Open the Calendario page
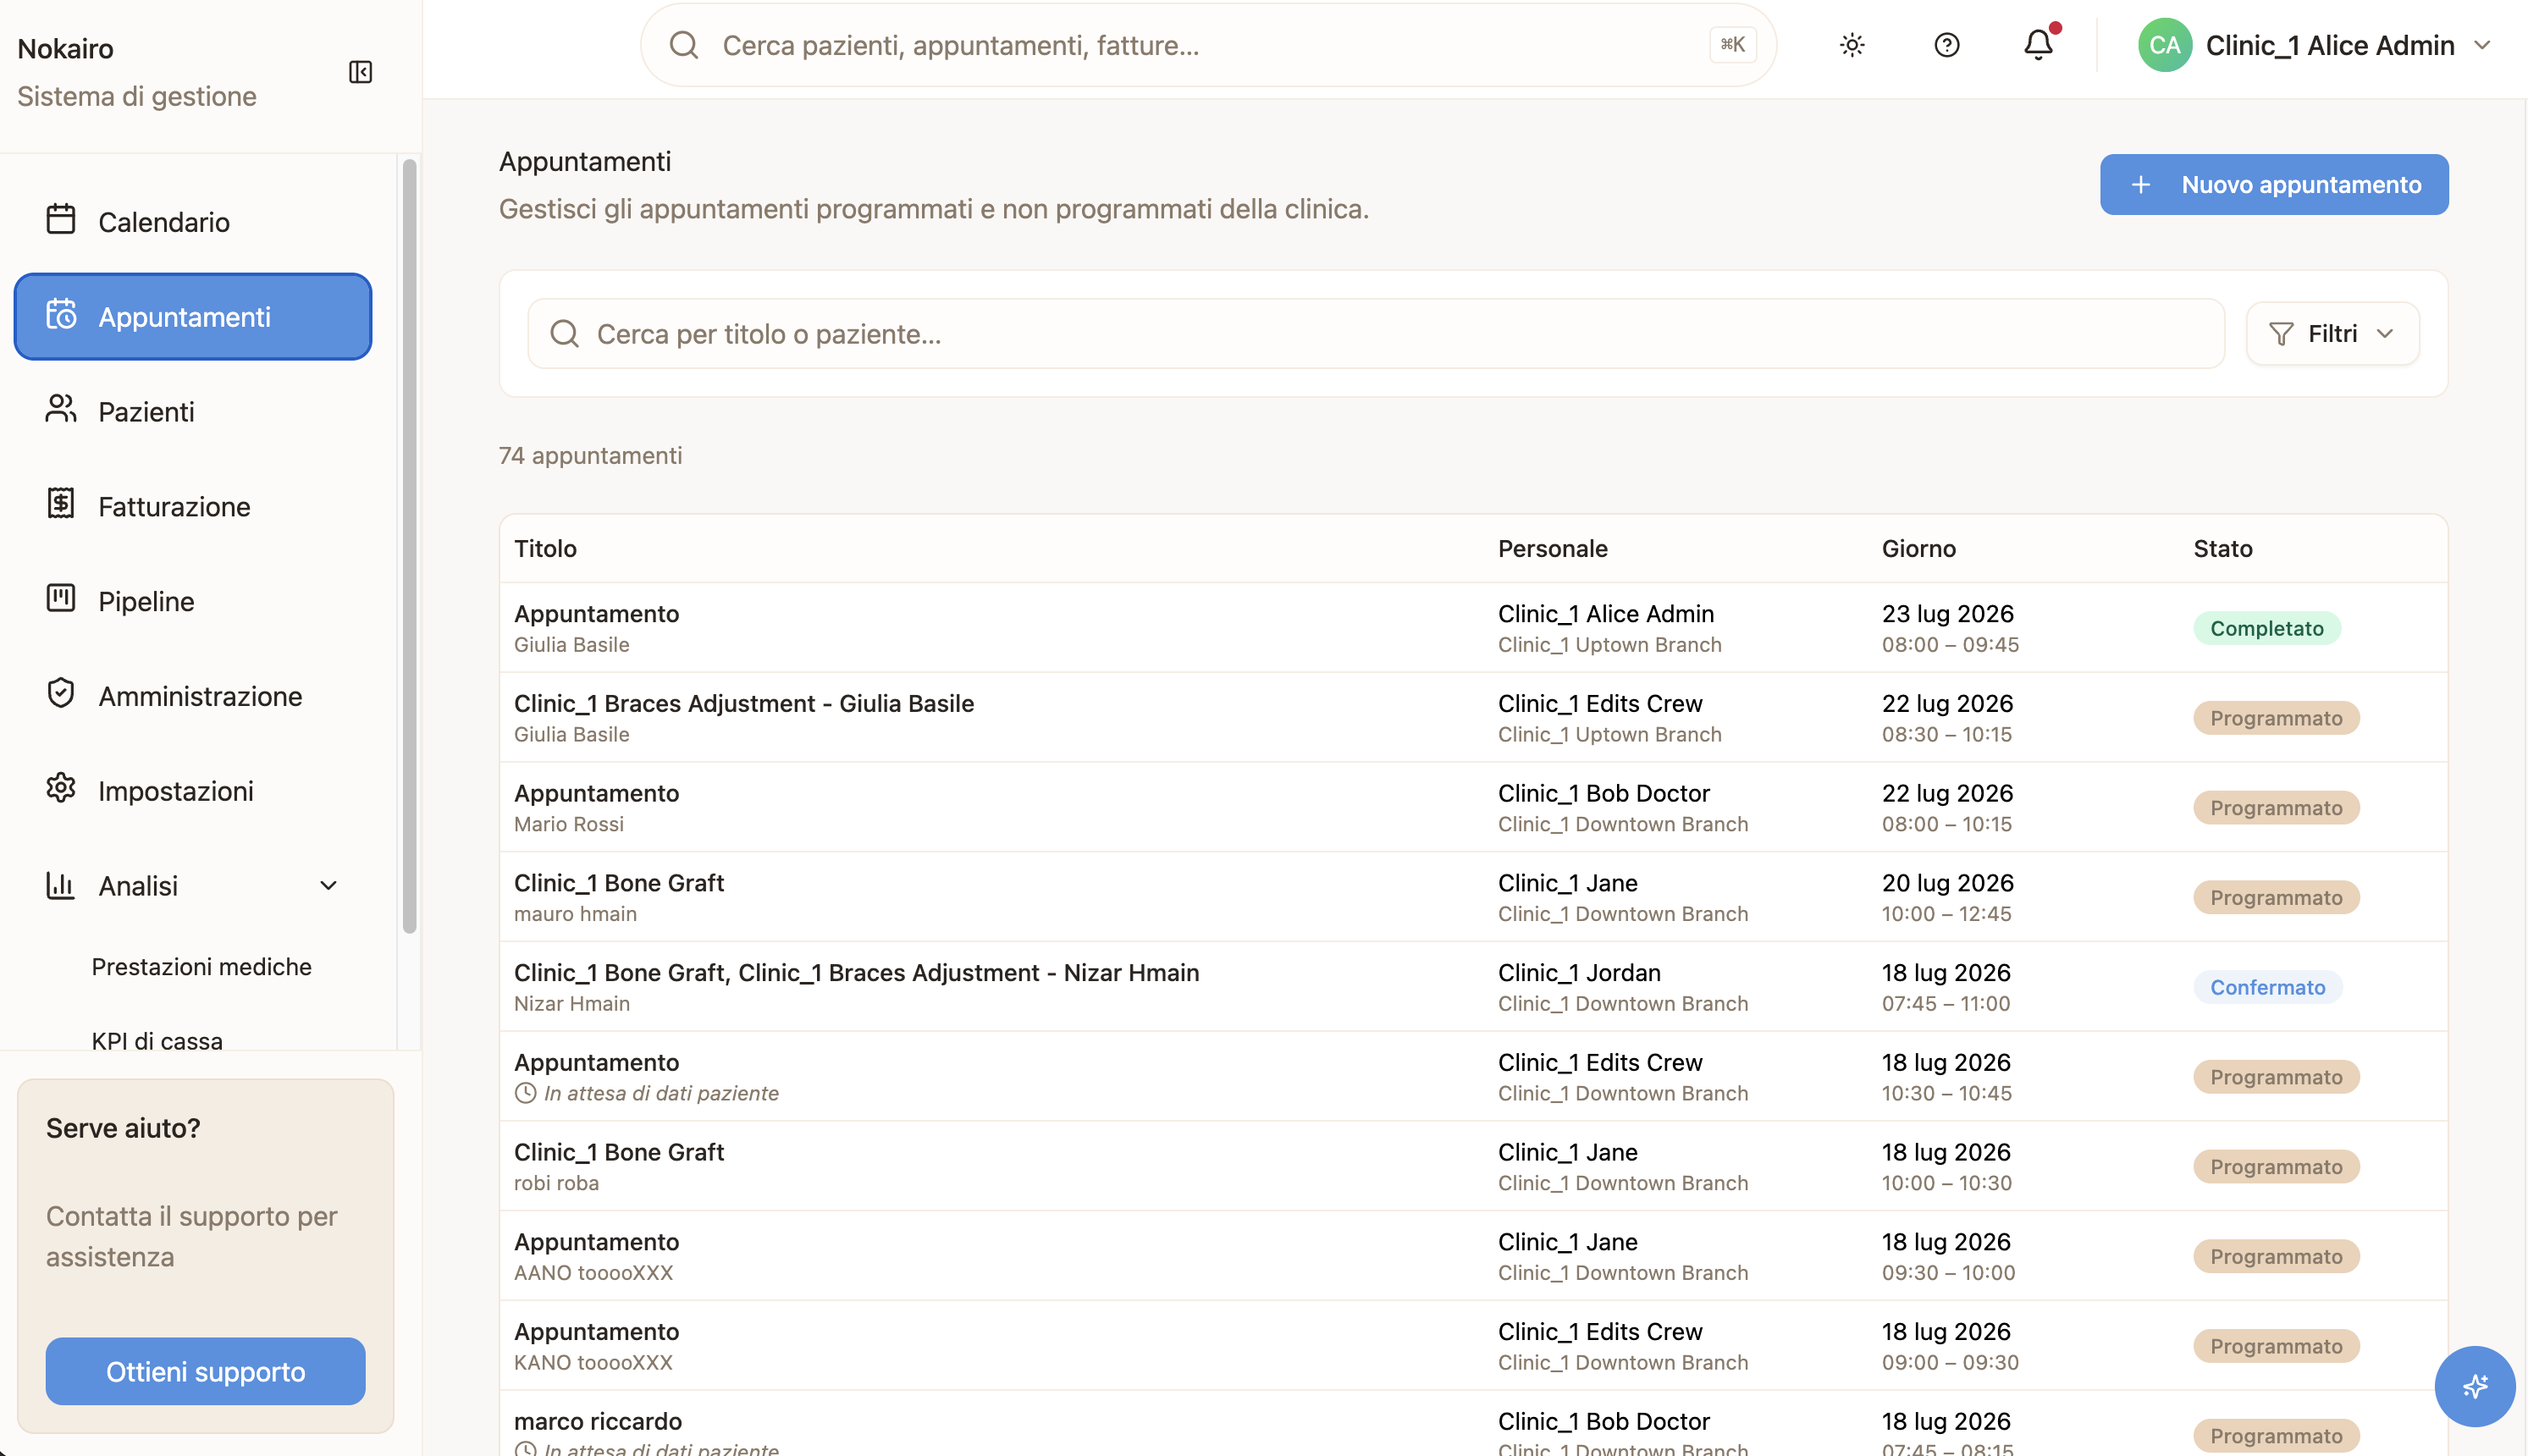Screen dimensions: 2528x1456 193,222
